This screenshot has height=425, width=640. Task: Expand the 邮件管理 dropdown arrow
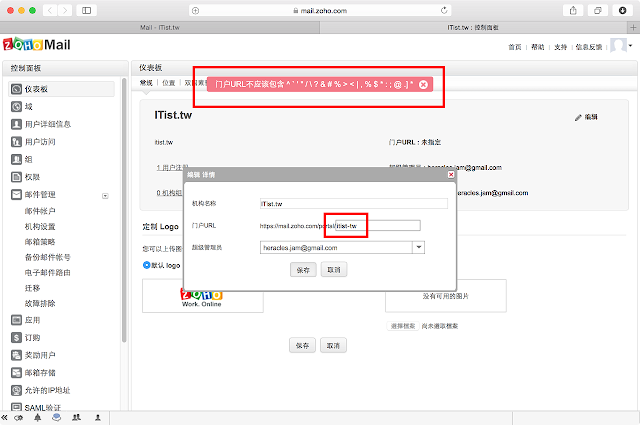coord(105,196)
